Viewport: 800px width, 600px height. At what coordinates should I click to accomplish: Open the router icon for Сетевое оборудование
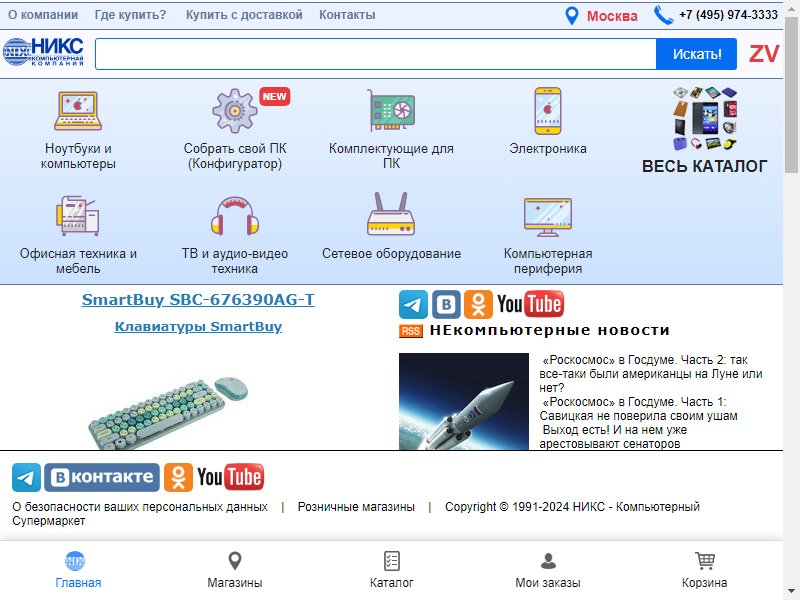coord(391,214)
